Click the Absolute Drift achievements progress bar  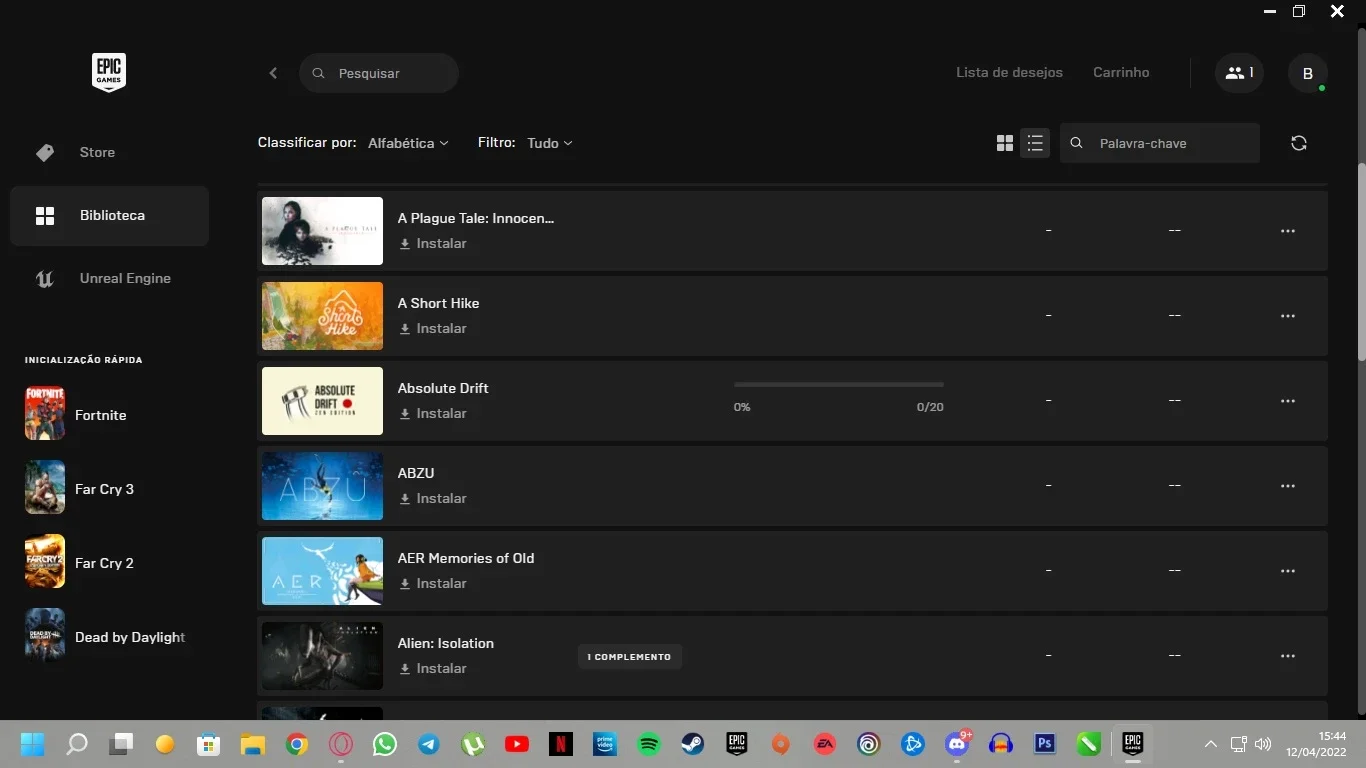[838, 384]
